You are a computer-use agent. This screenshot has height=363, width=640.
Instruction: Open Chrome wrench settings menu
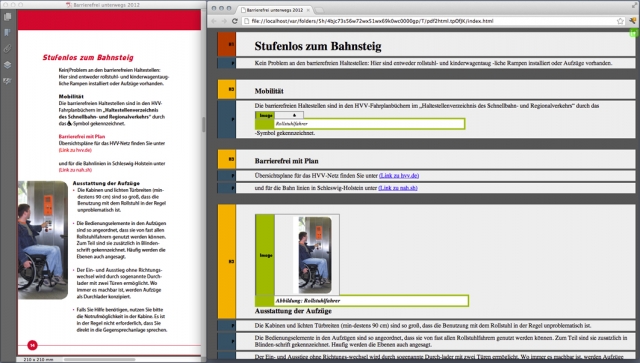click(633, 21)
